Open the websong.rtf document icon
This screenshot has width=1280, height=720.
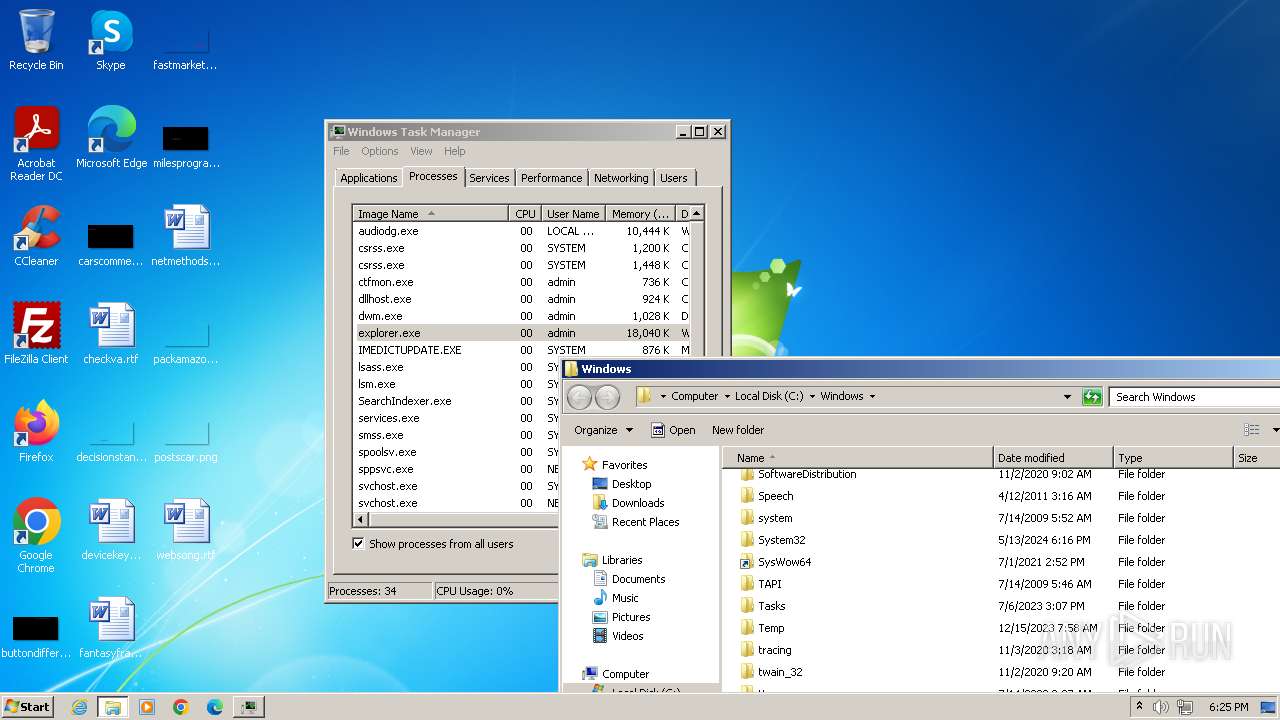(x=186, y=530)
